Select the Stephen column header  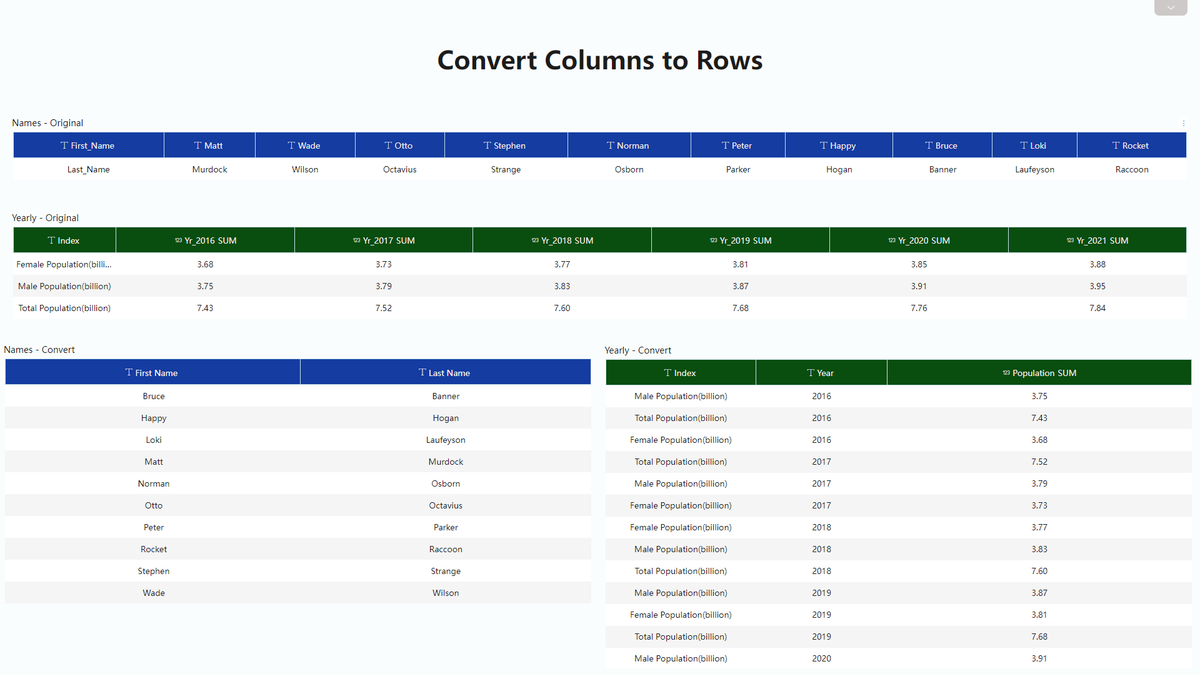505,145
